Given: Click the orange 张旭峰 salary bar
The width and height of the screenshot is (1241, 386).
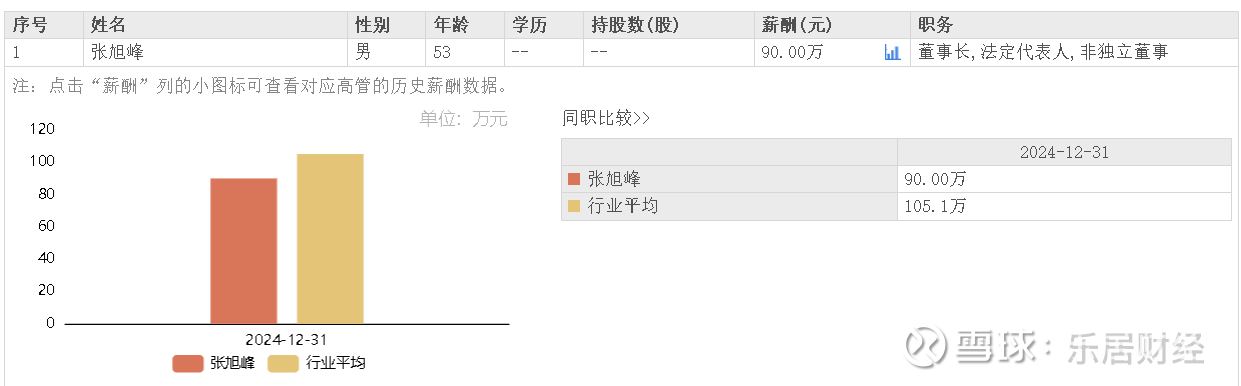Looking at the screenshot, I should tap(243, 251).
